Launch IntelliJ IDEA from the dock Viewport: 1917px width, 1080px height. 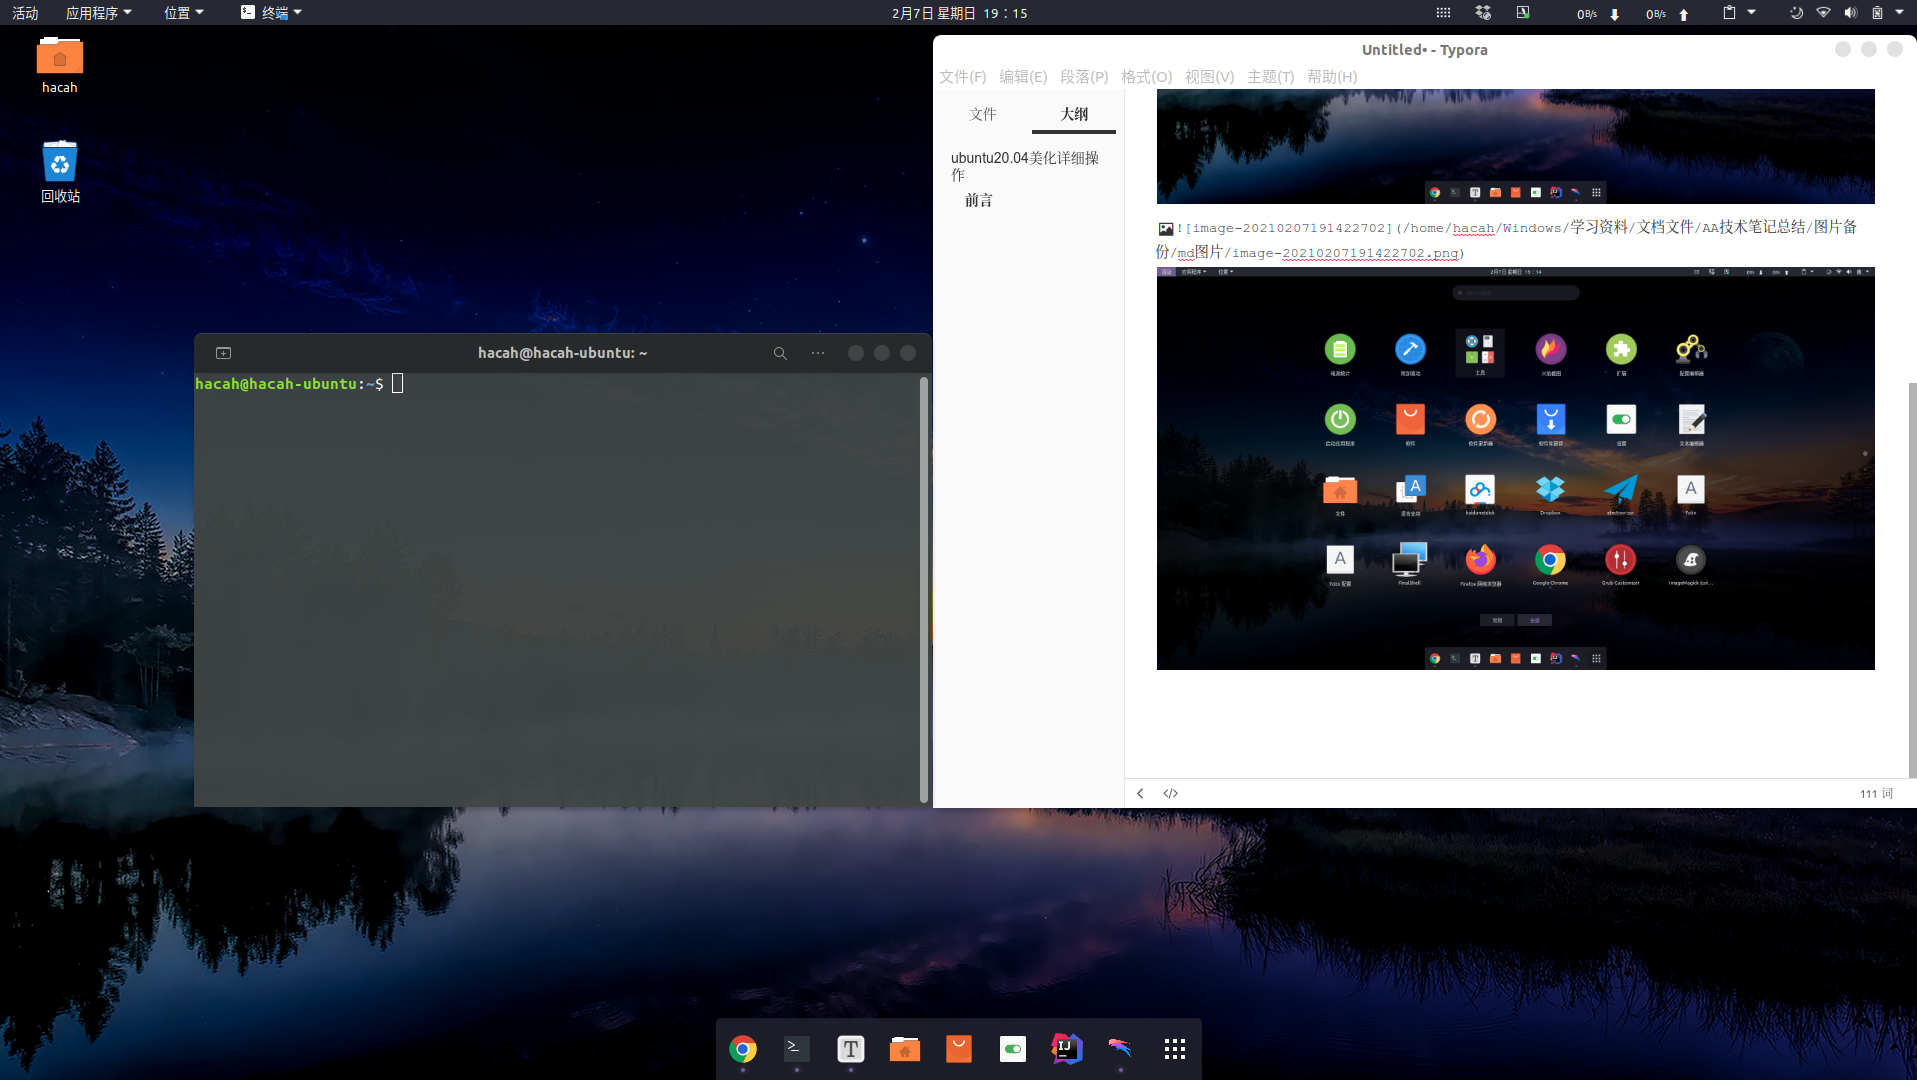[1065, 1048]
